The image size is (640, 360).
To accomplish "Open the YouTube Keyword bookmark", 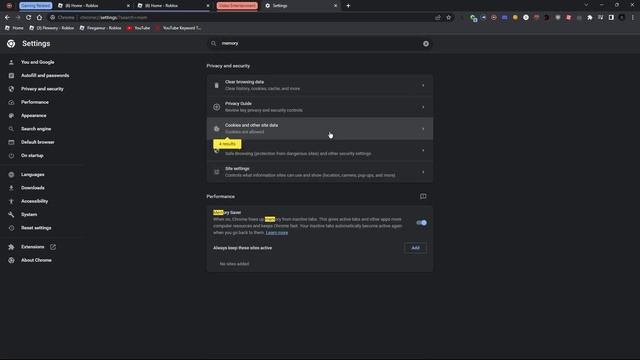I will pos(179,28).
